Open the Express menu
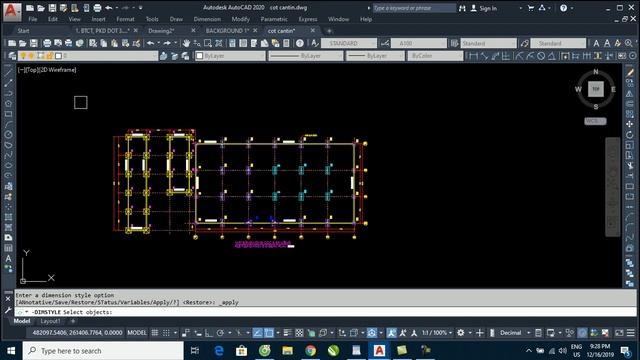 tap(308, 19)
